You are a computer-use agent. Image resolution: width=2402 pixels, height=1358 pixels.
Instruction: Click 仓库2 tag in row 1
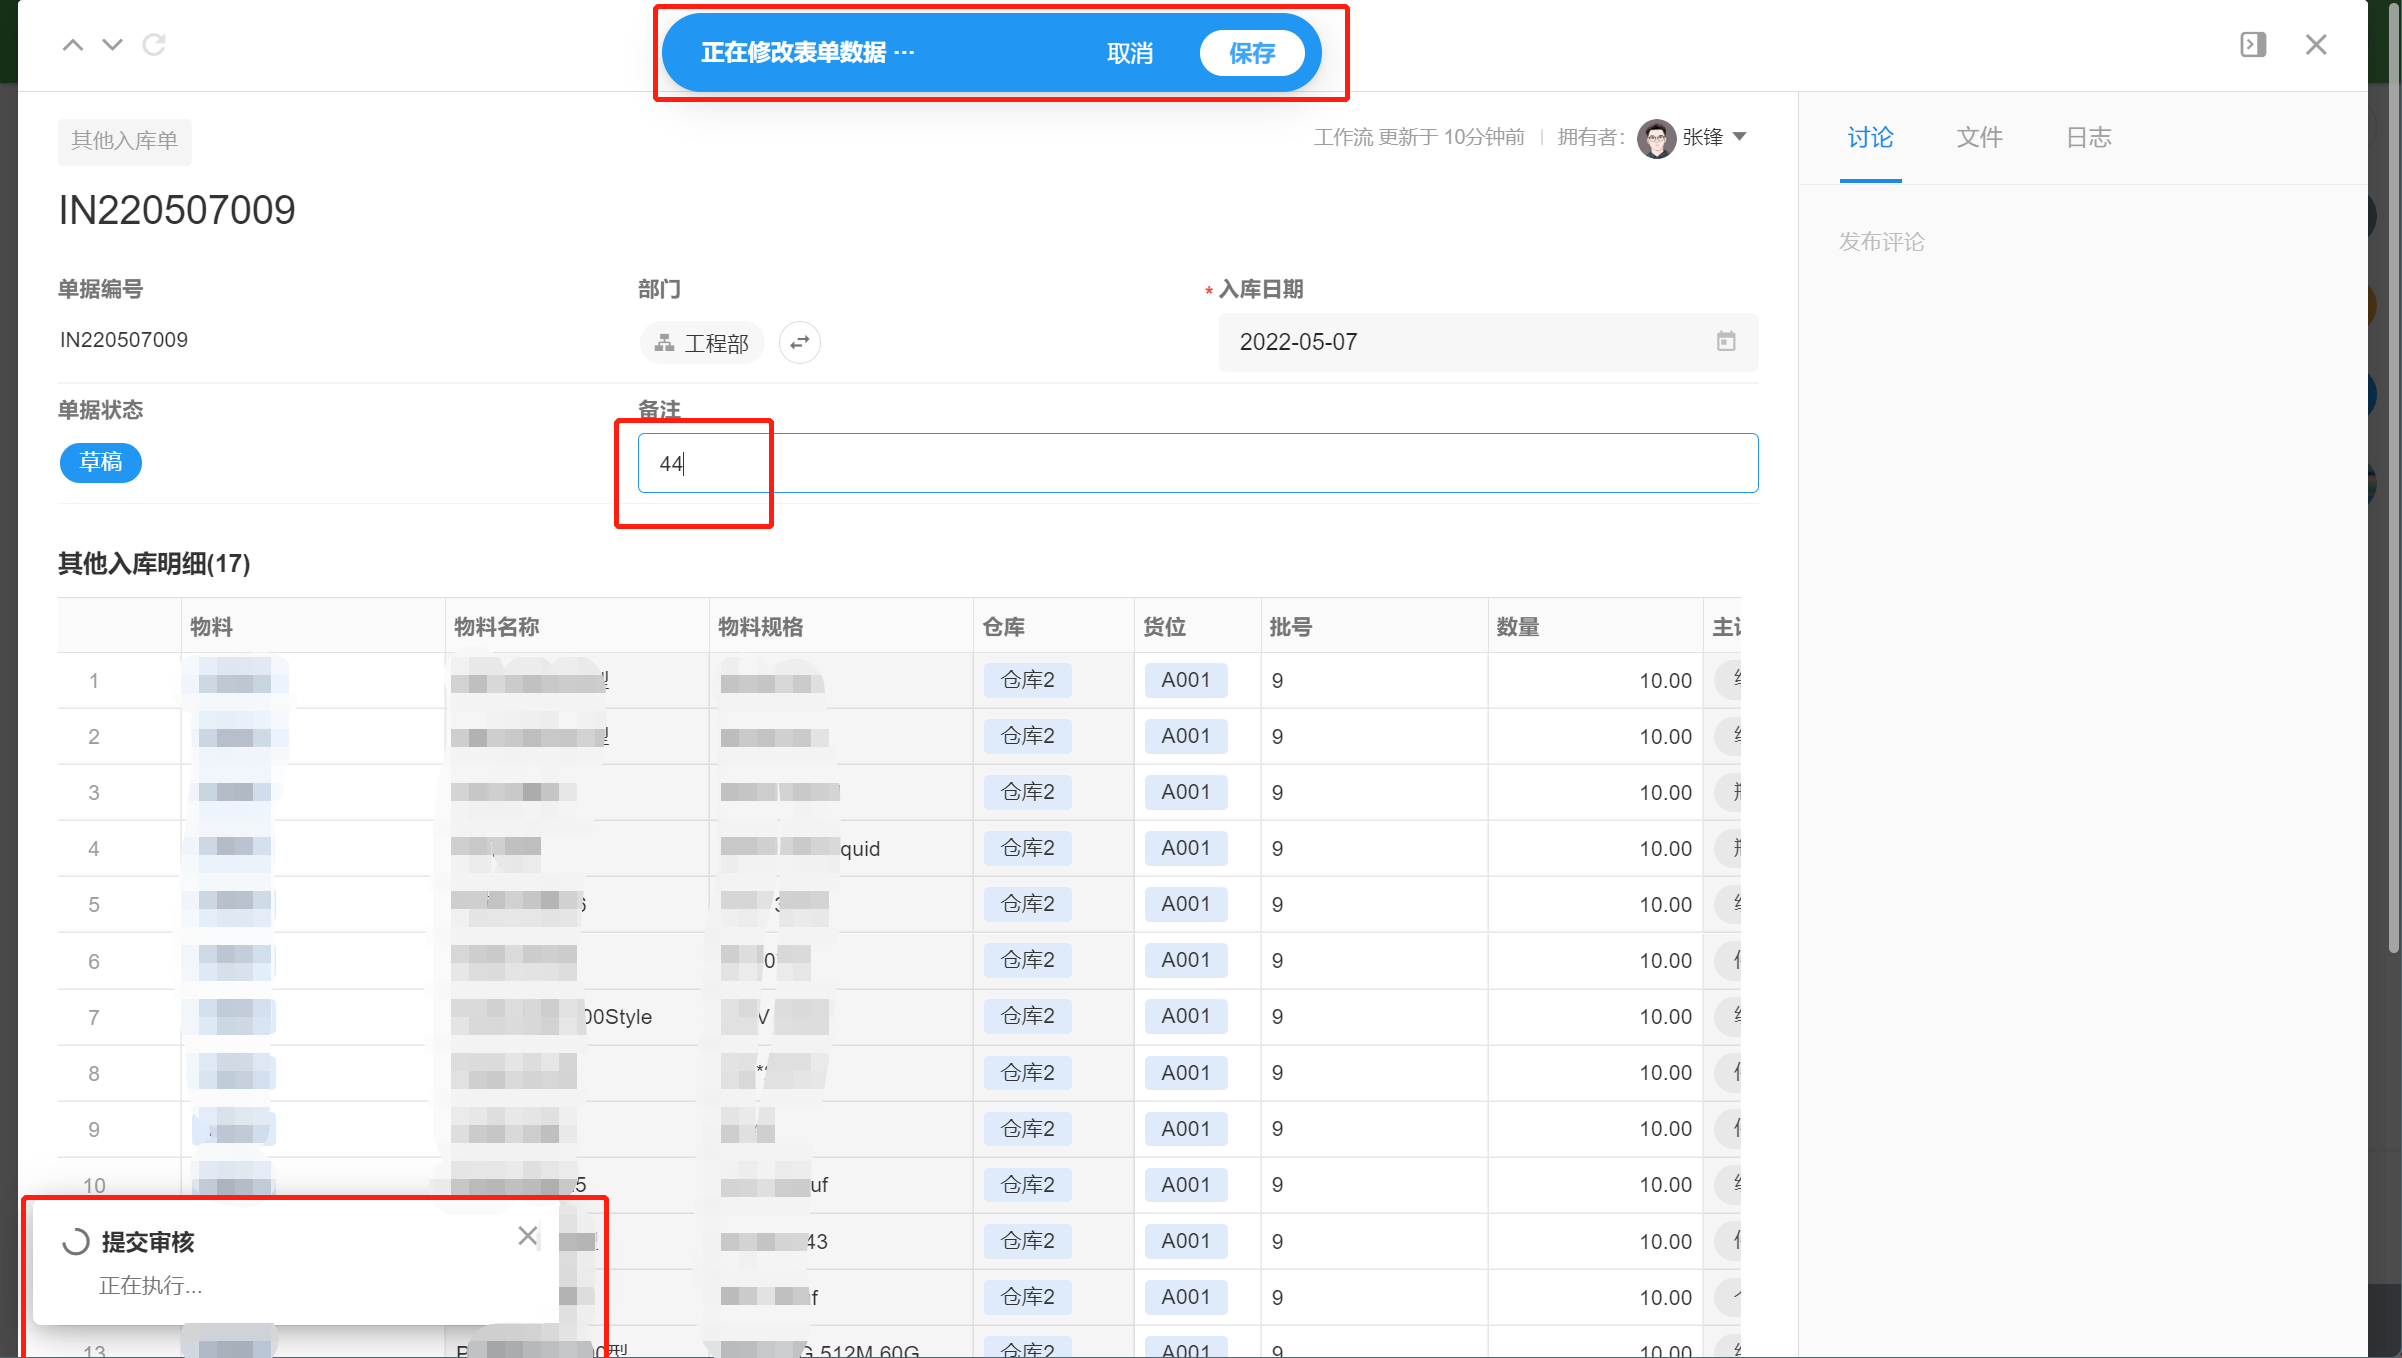1028,680
